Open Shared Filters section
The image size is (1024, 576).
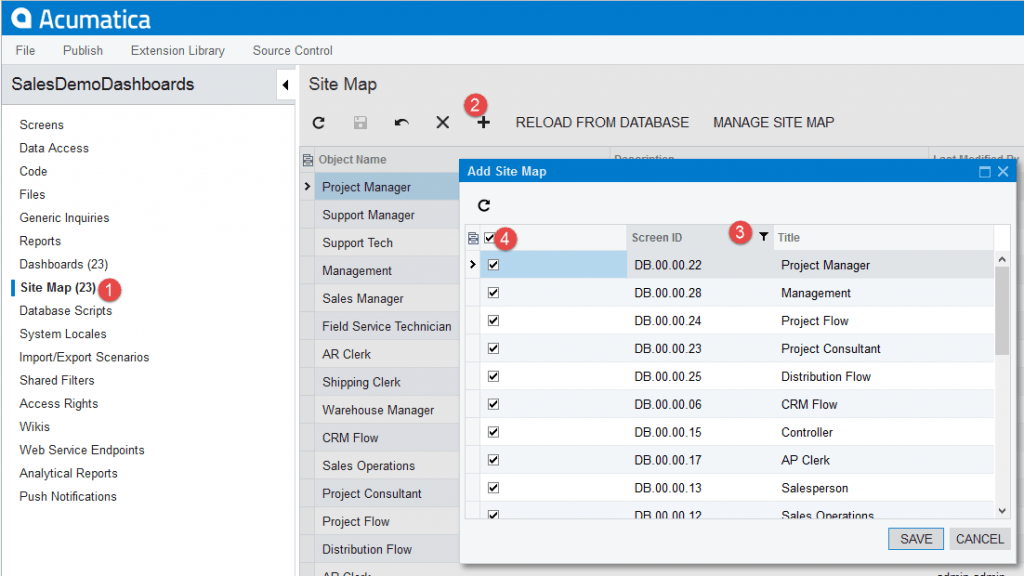pos(57,380)
